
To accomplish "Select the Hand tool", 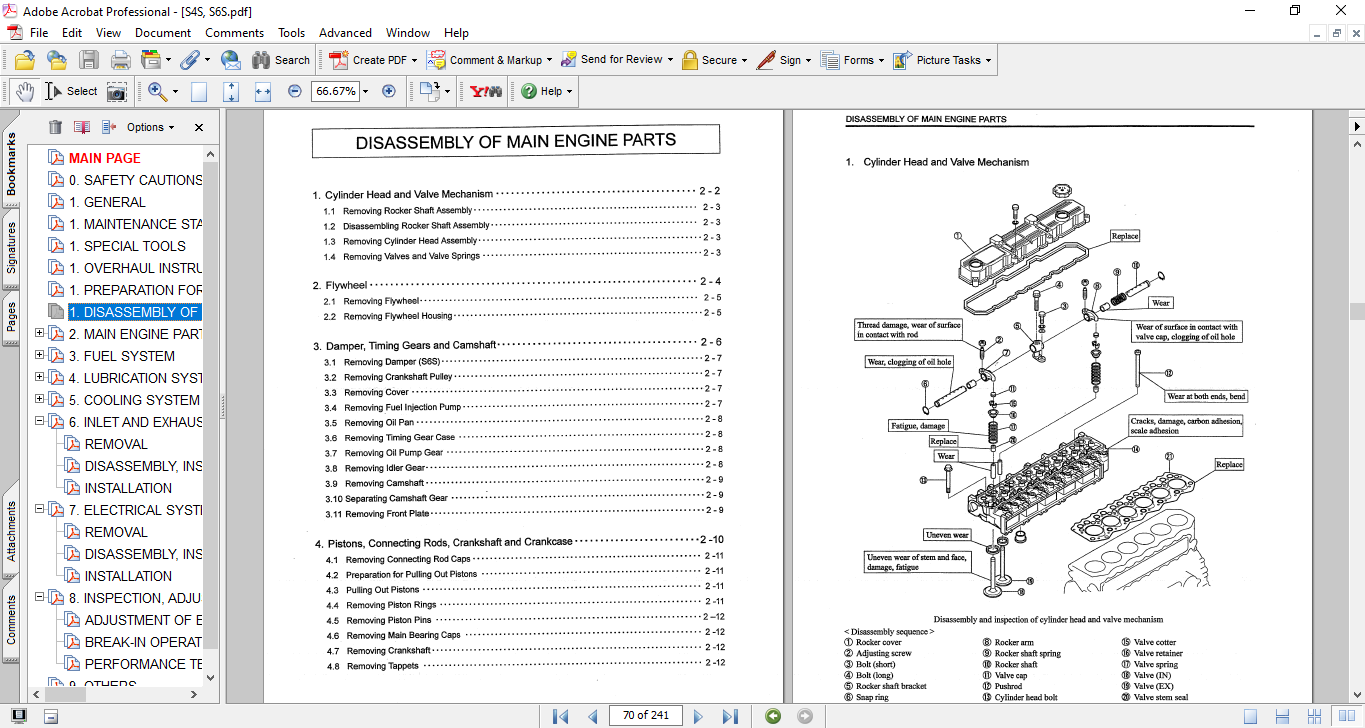I will (x=24, y=91).
